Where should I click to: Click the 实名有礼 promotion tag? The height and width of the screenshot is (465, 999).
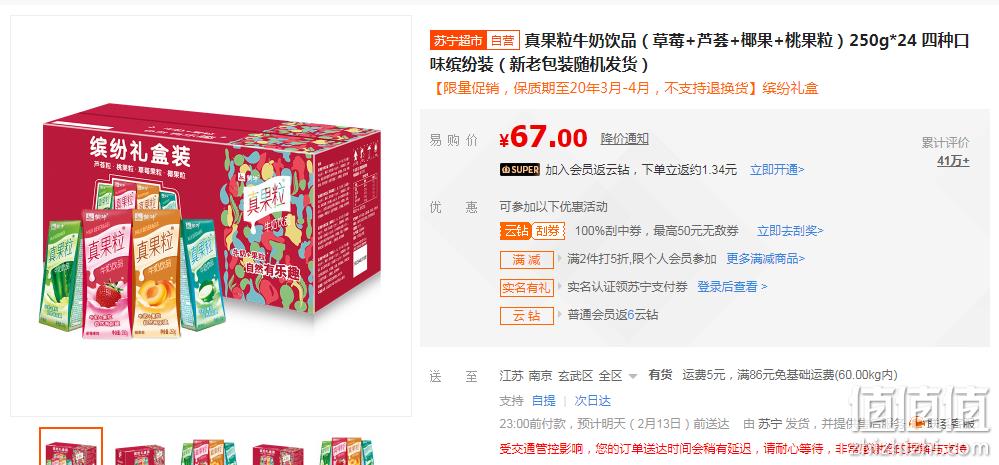pyautogui.click(x=526, y=287)
